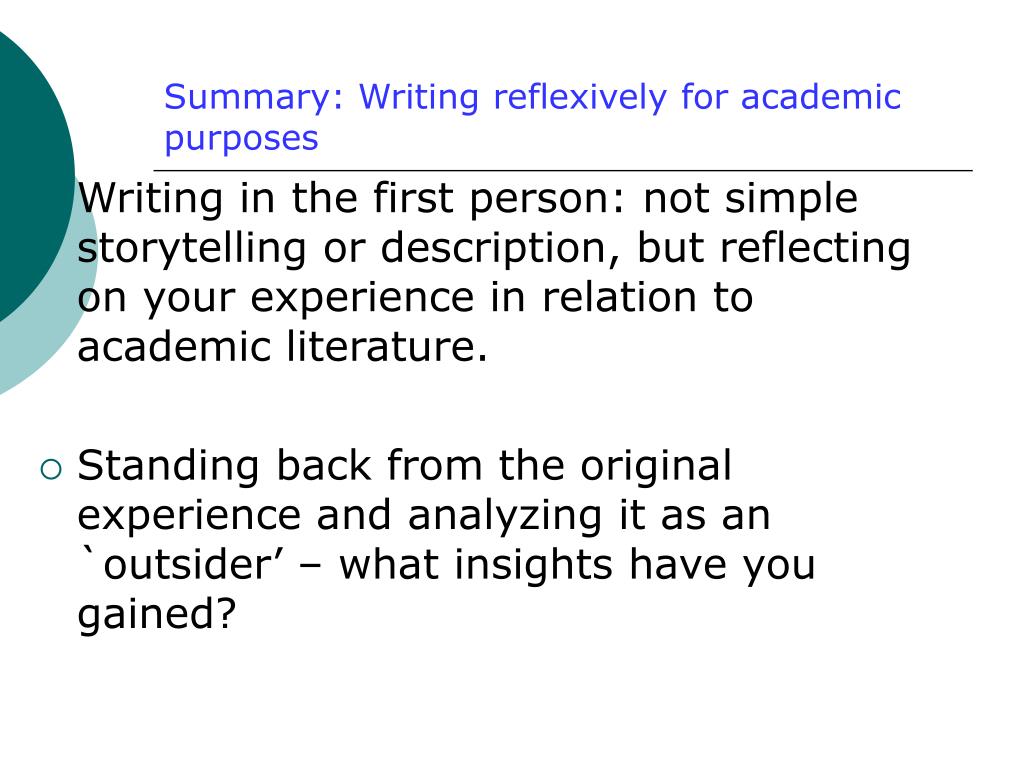Click the hollow circle bullet before 'Standing back'
Viewport: 1024px width, 768px height.
[50, 470]
